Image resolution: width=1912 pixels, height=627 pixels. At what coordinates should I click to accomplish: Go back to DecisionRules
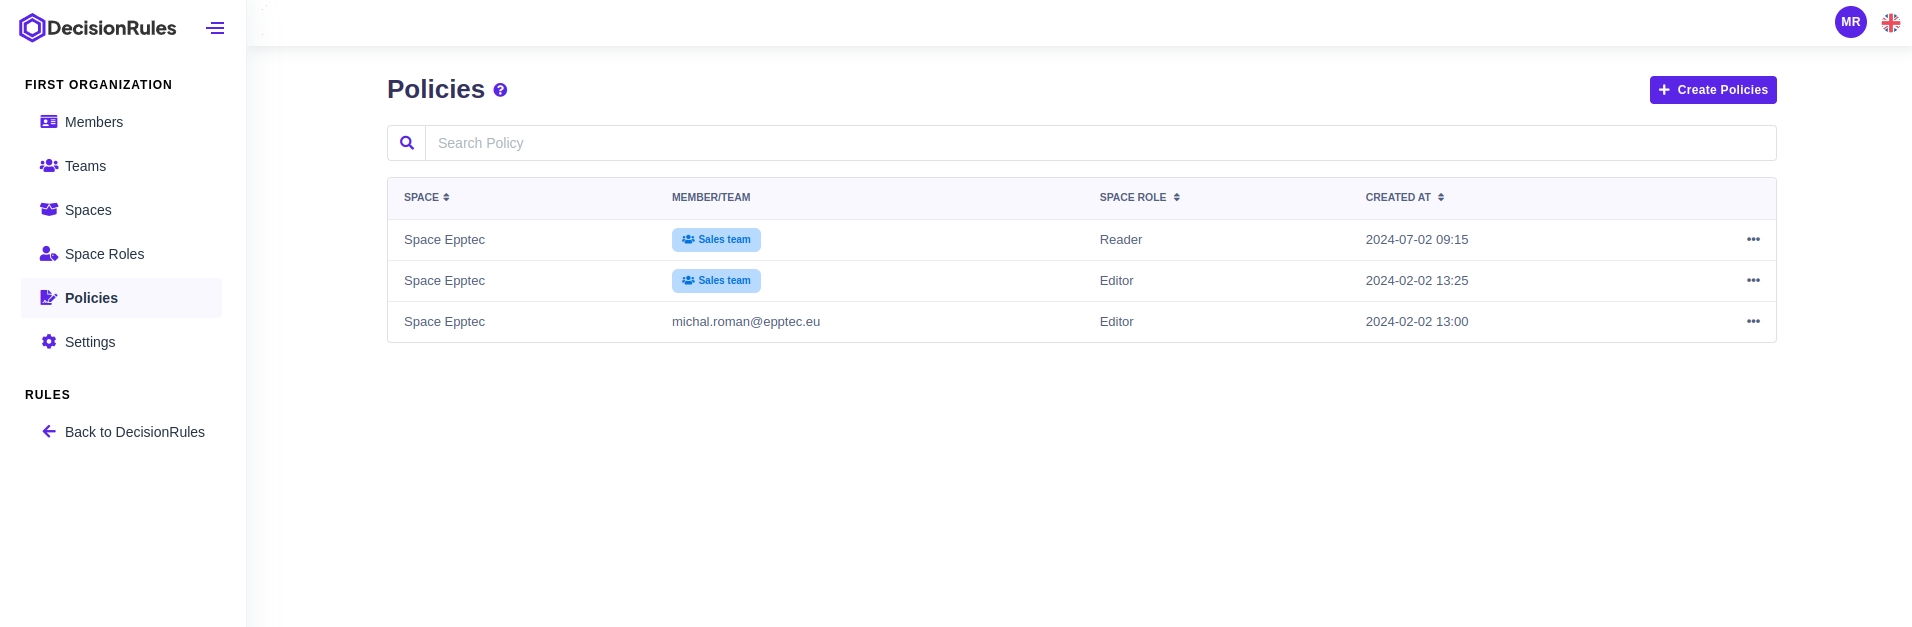(134, 432)
